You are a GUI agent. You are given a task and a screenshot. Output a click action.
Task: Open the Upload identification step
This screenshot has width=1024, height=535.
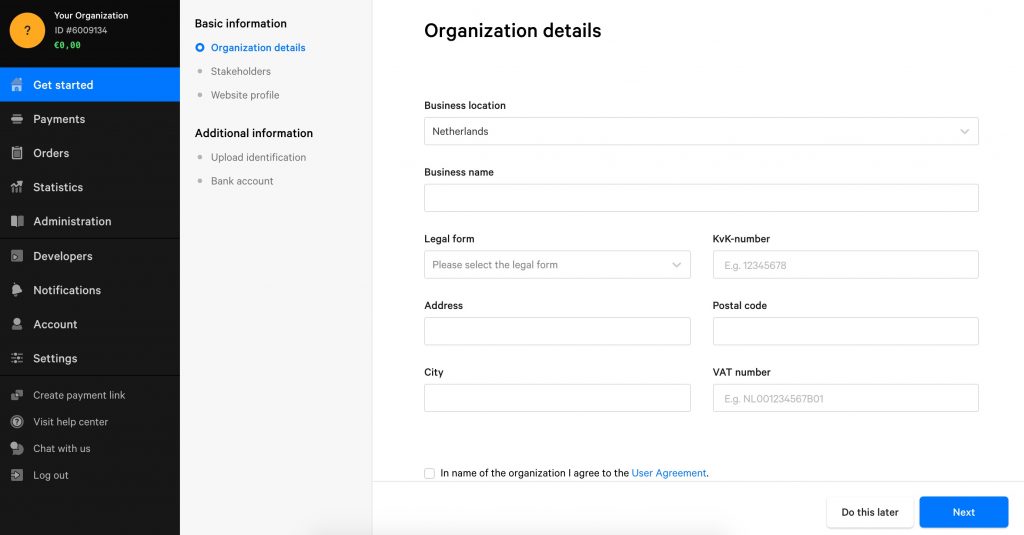pos(258,157)
